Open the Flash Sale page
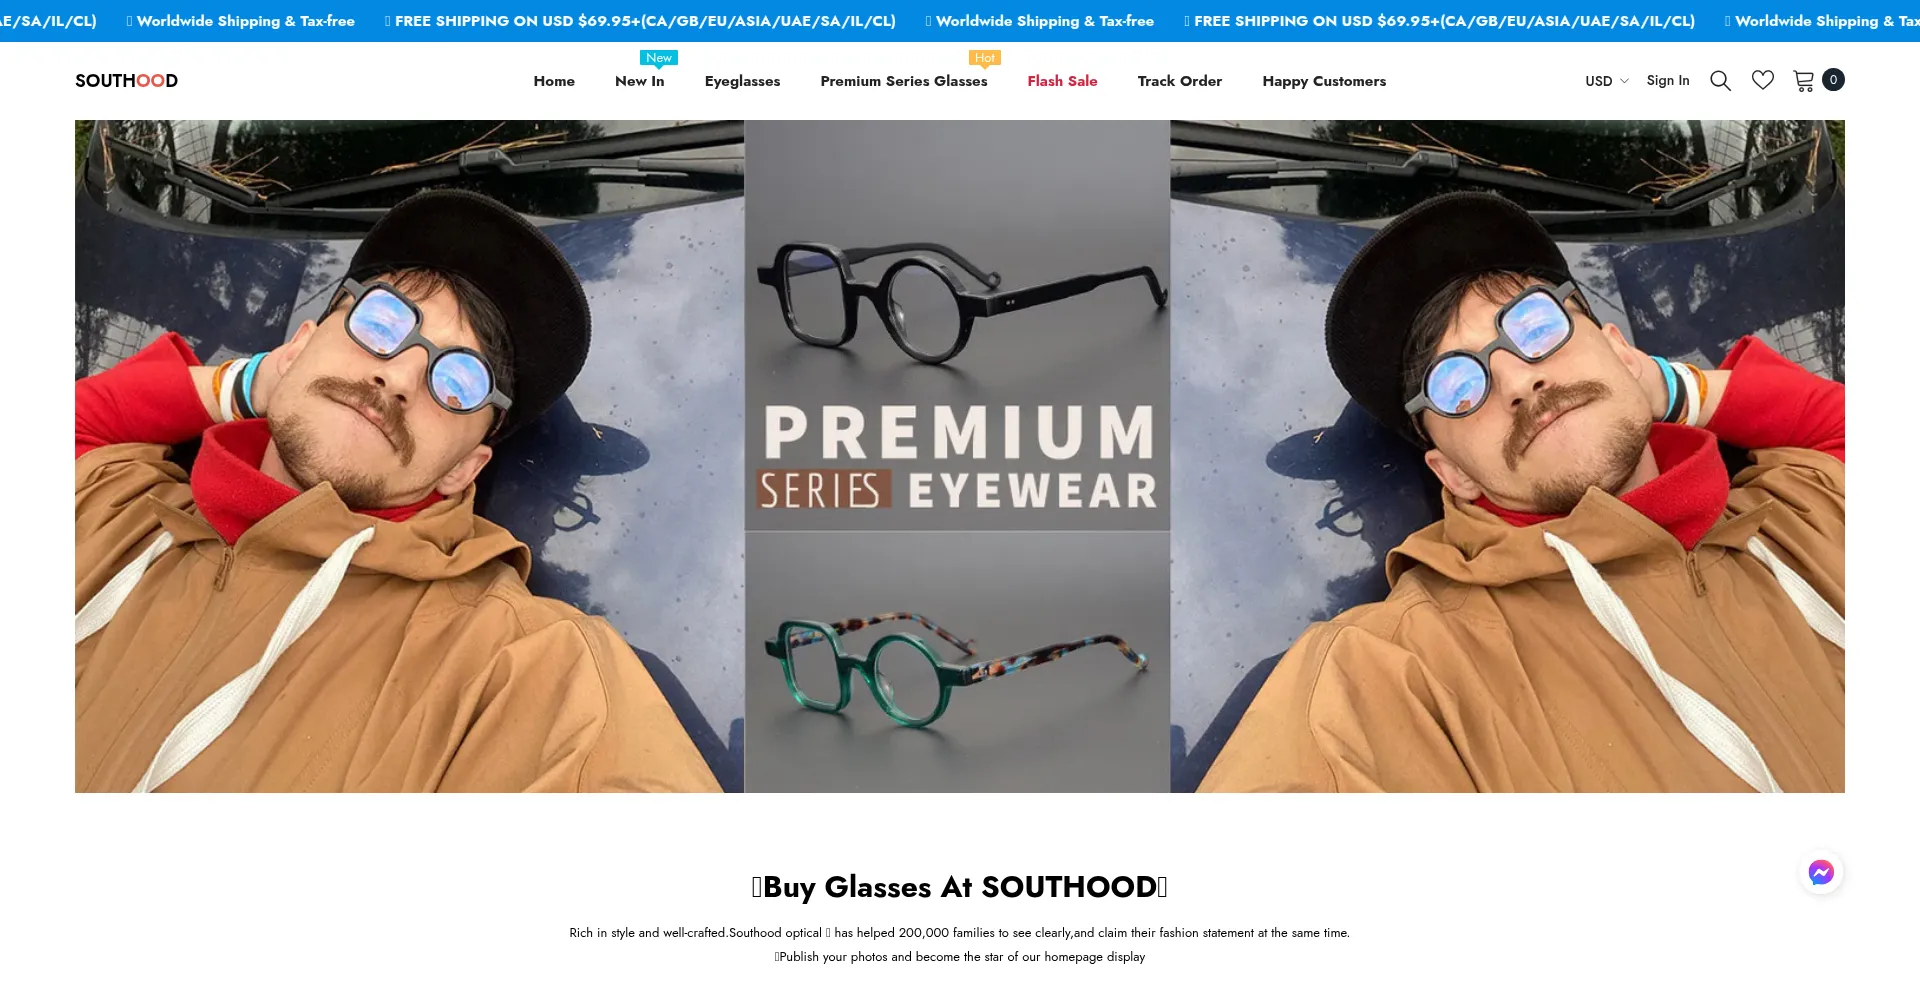 point(1062,81)
